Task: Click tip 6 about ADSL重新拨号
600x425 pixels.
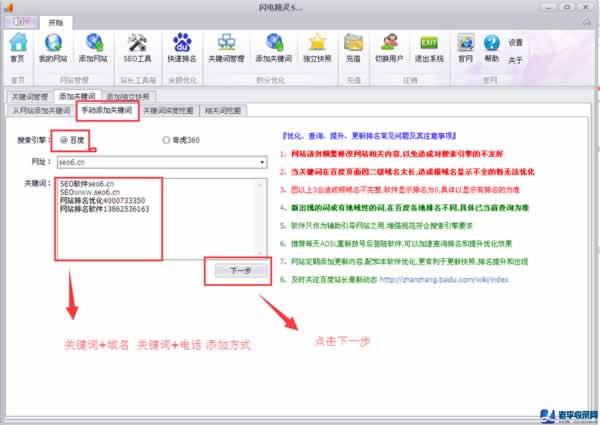Action: (x=396, y=244)
